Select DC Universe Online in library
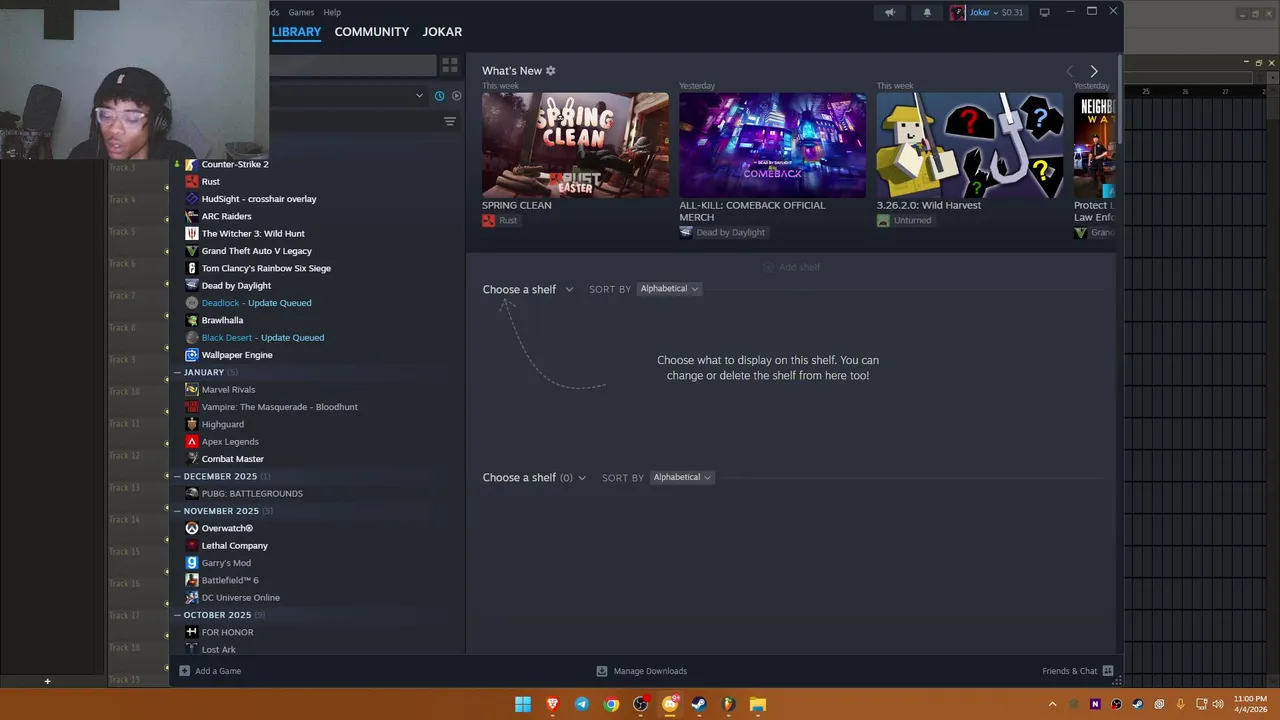 [241, 597]
